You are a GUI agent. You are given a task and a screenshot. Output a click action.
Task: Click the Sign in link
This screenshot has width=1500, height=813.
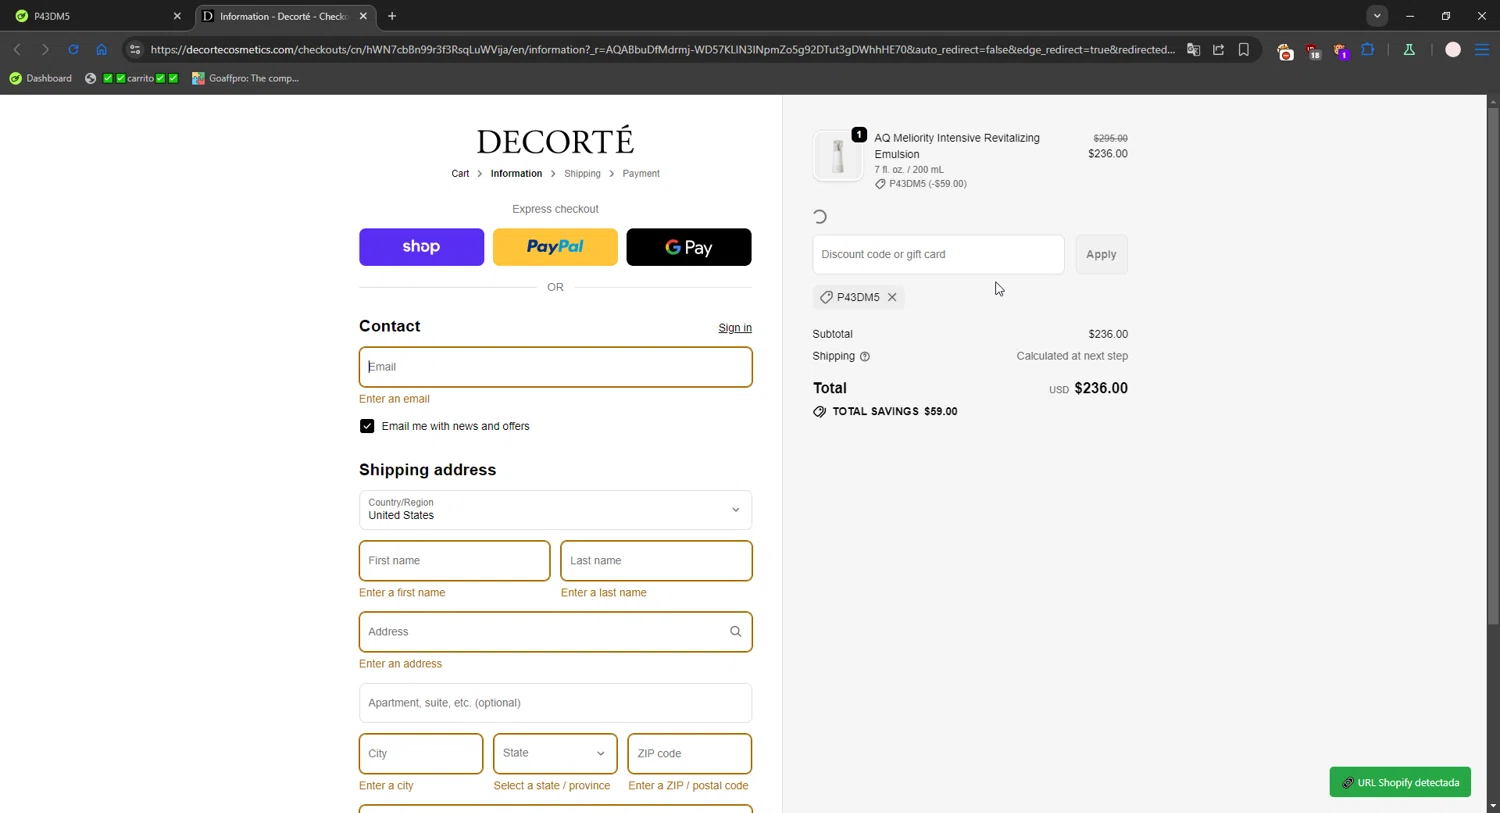pyautogui.click(x=735, y=328)
